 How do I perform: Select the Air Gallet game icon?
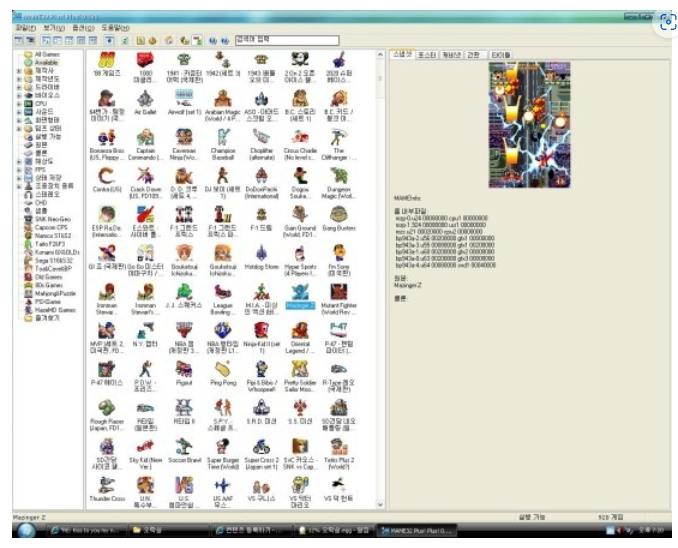145,102
